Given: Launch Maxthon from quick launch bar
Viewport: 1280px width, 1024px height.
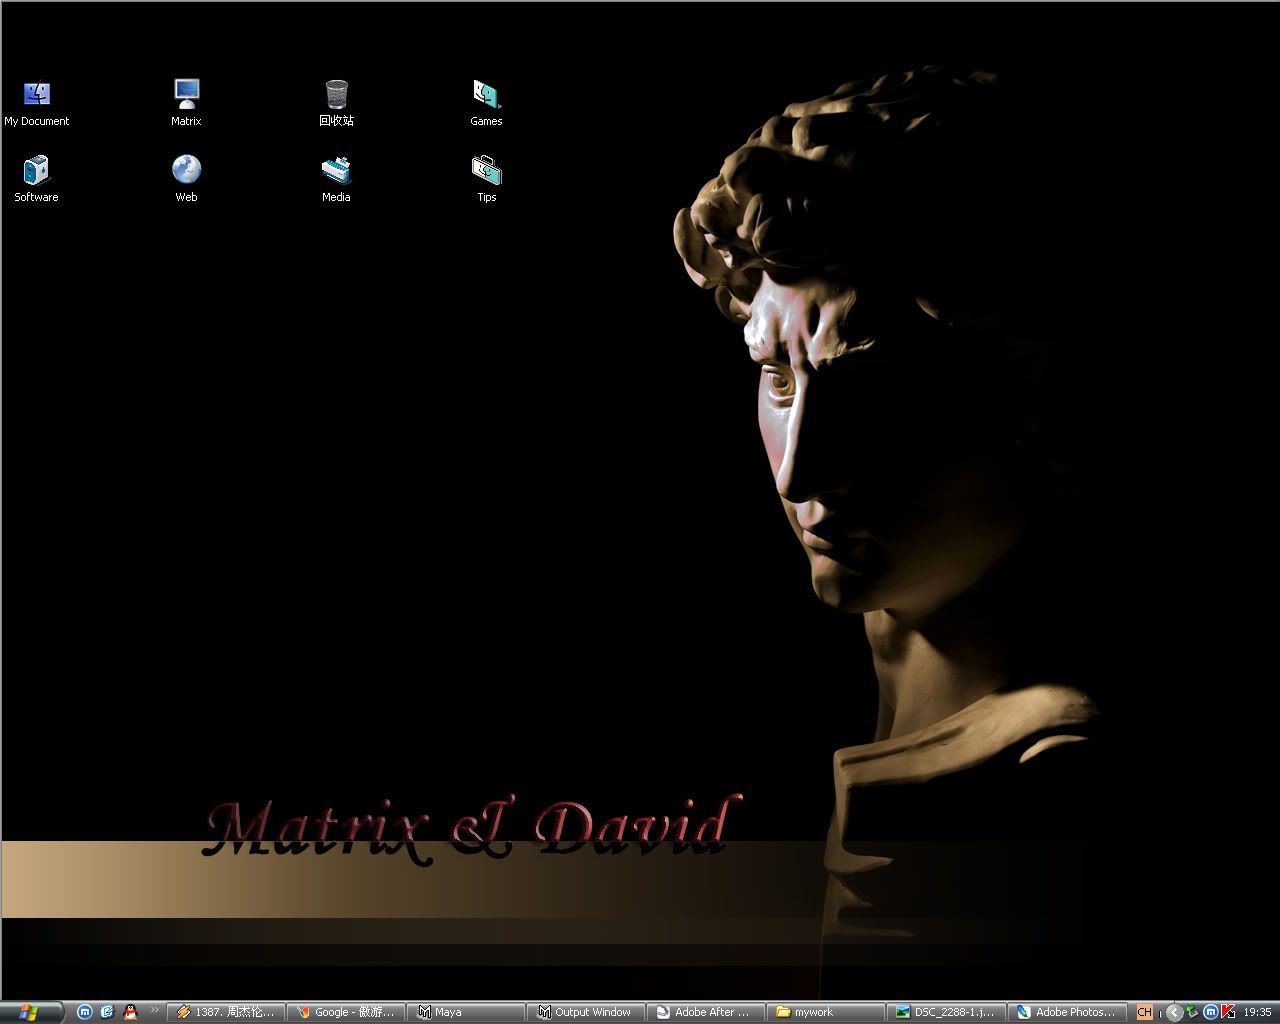Looking at the screenshot, I should pyautogui.click(x=85, y=1012).
